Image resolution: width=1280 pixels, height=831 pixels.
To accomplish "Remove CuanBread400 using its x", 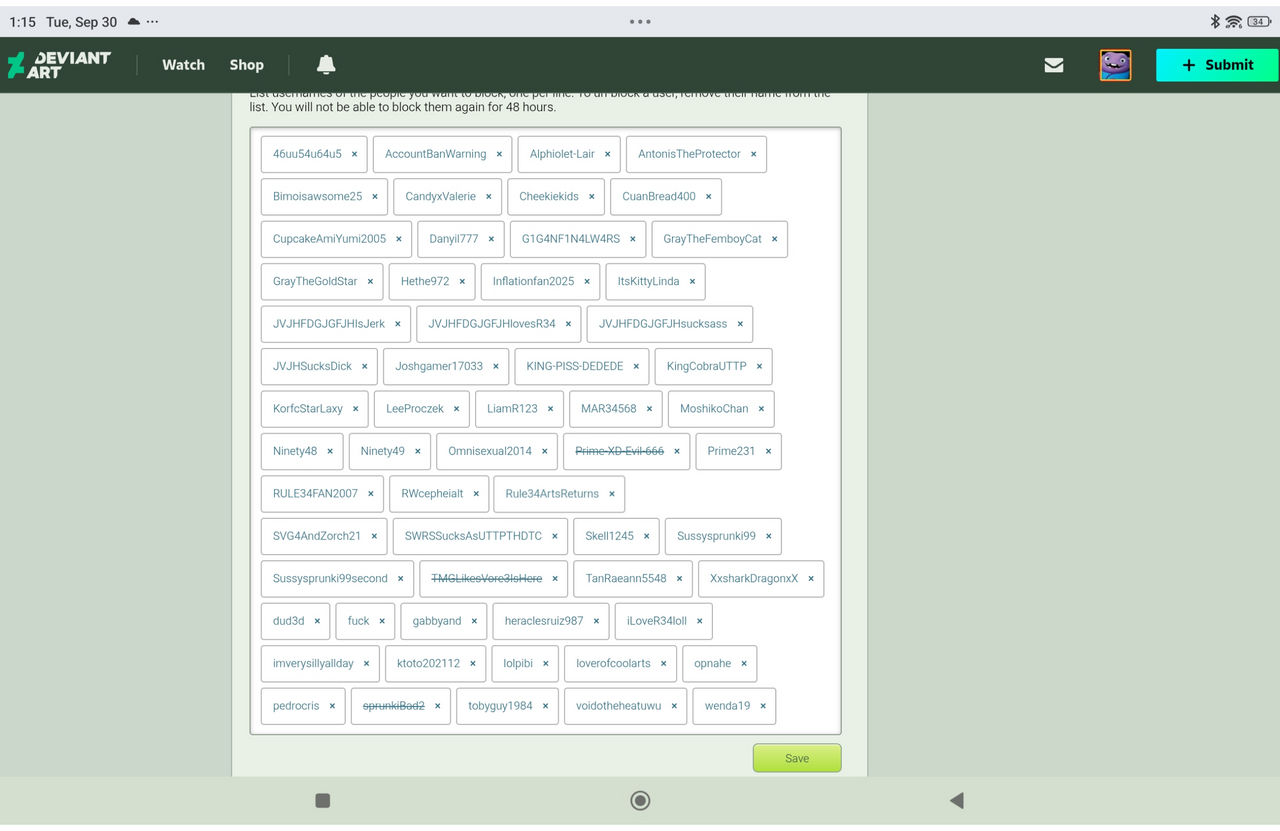I will point(708,197).
